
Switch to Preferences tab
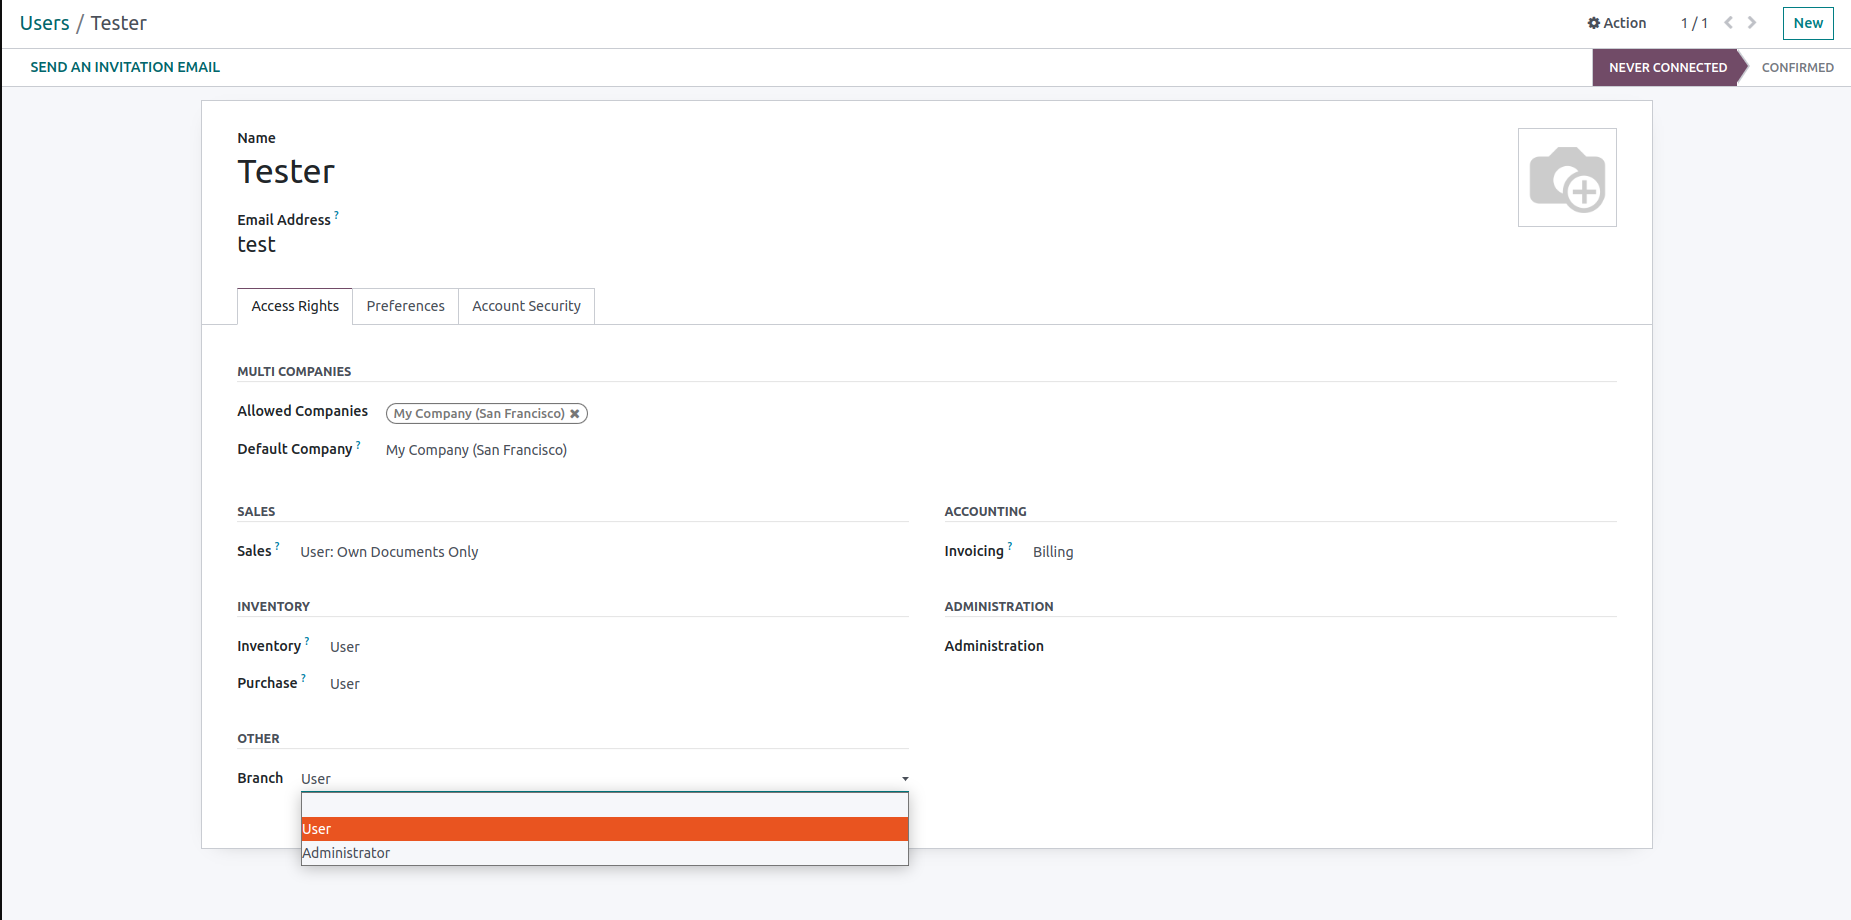click(x=405, y=306)
